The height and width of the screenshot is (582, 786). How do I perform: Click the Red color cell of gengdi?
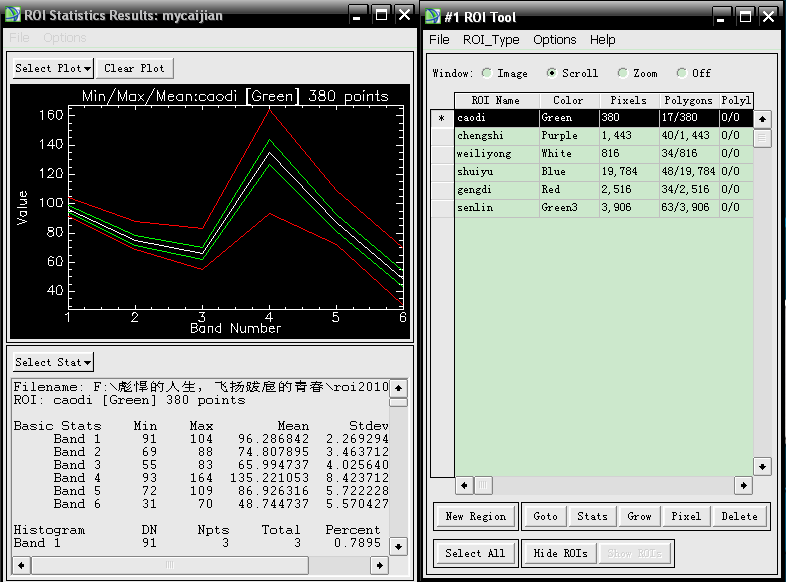click(x=569, y=190)
